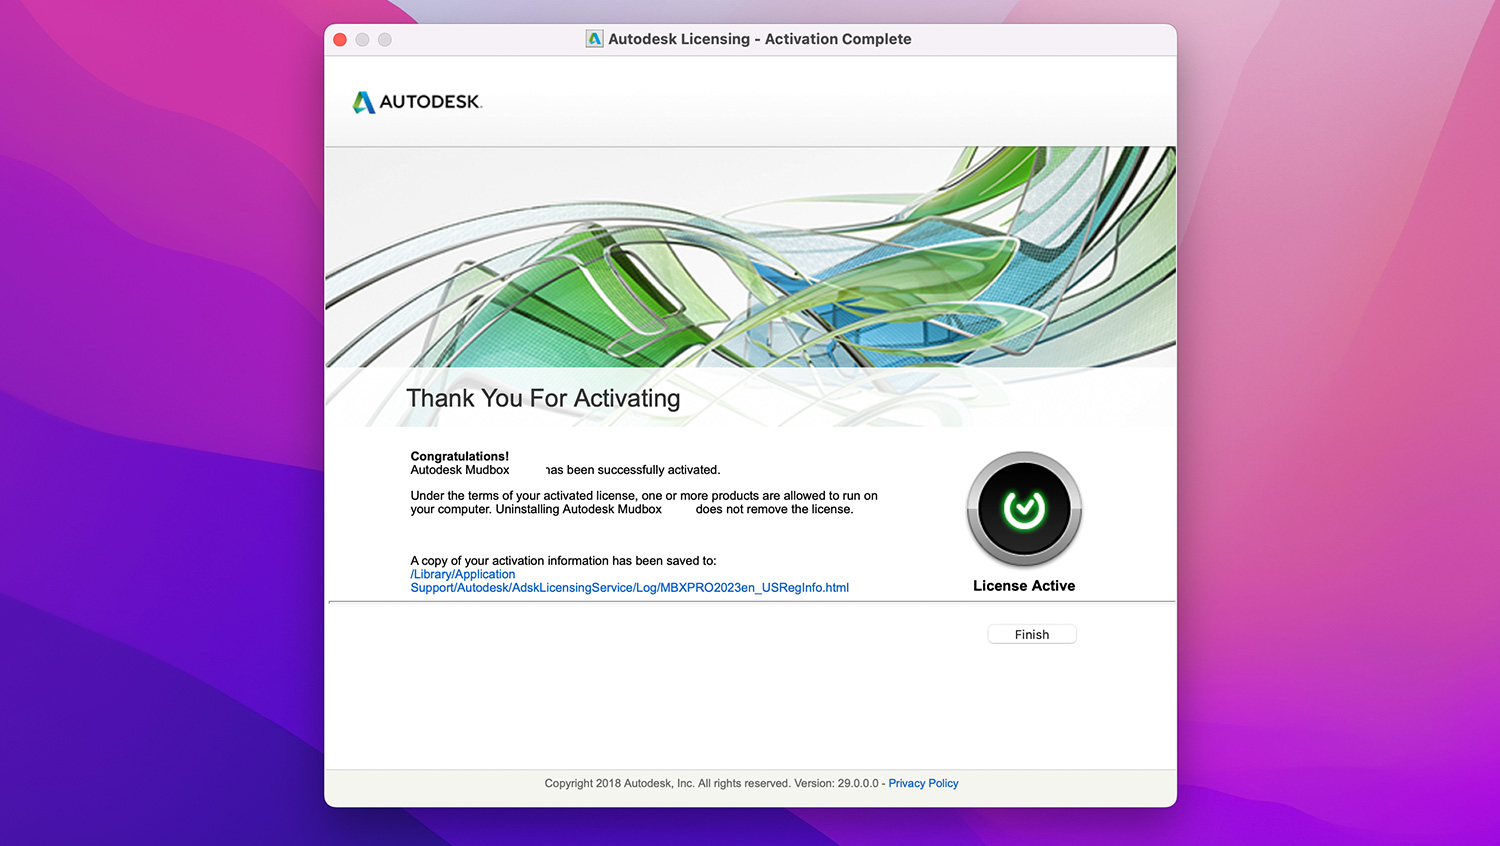The width and height of the screenshot is (1500, 846).
Task: Open the Privacy Policy link
Action: pos(923,783)
